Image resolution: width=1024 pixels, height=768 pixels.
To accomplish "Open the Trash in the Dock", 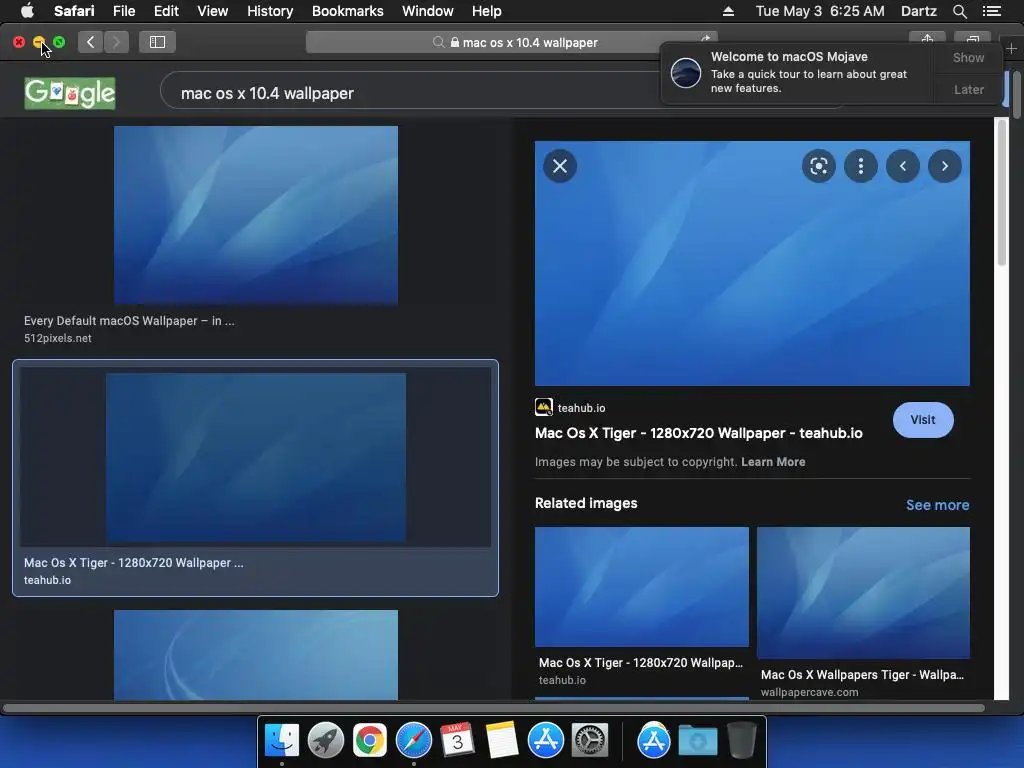I will coord(741,740).
